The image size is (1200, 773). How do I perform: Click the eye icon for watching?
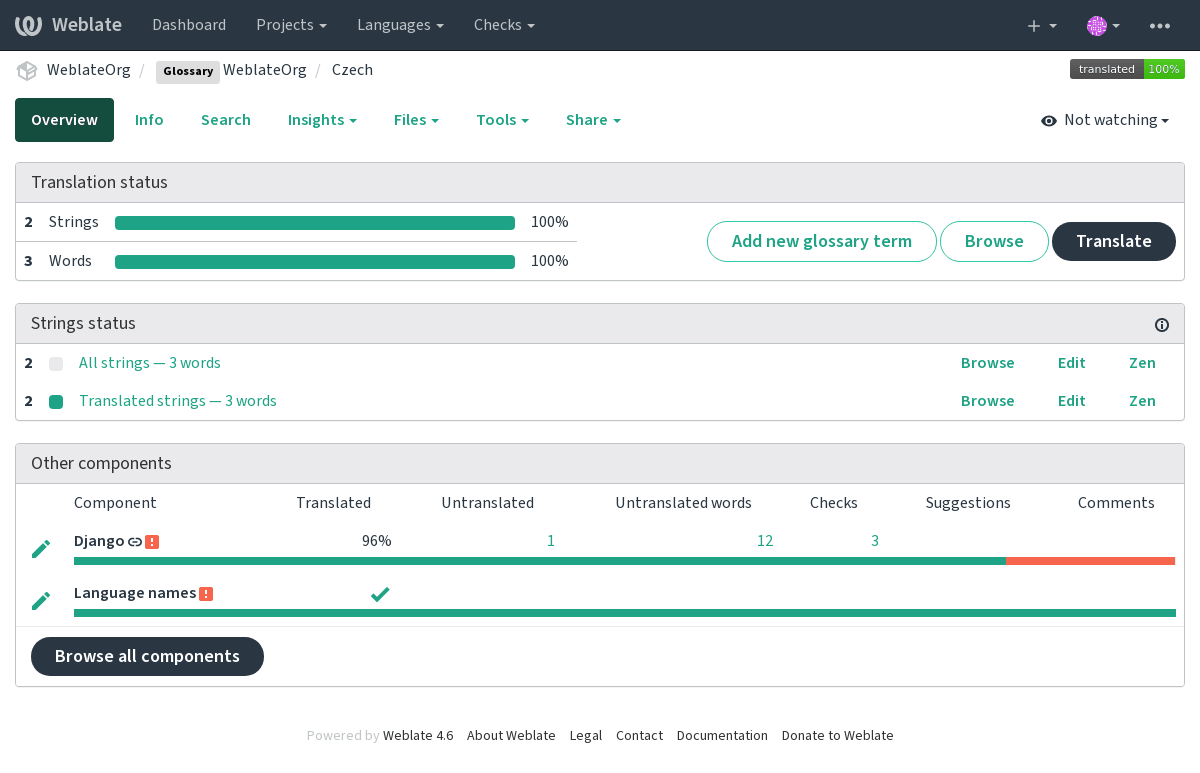tap(1049, 121)
